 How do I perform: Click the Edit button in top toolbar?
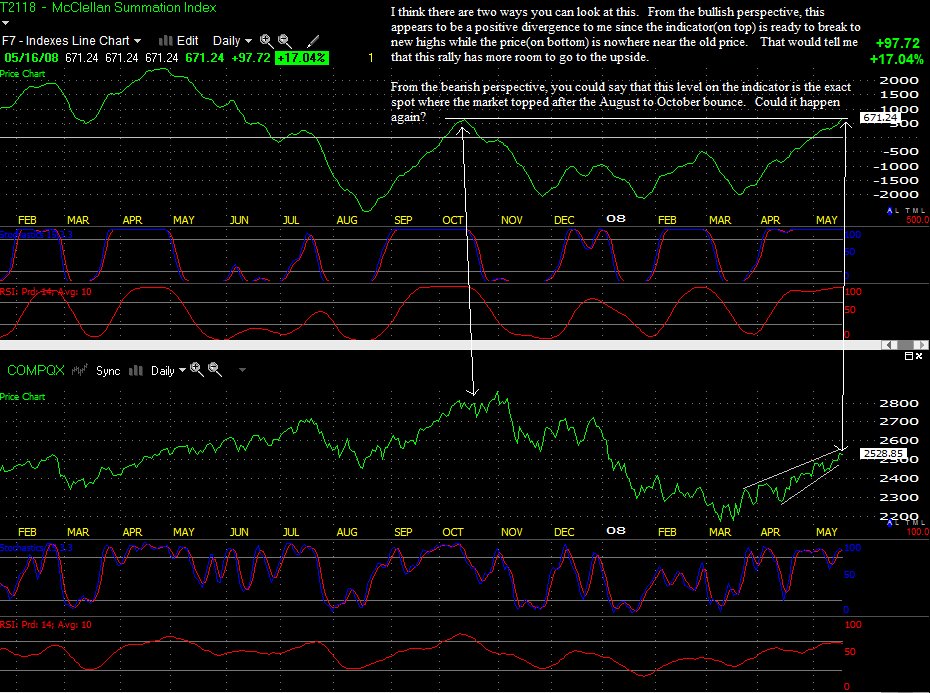pos(187,41)
